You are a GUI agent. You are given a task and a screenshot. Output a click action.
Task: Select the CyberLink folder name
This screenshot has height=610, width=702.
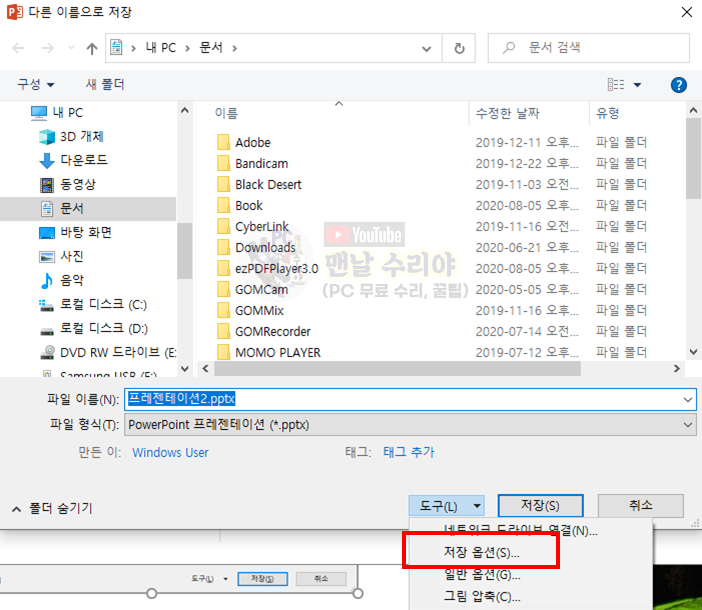click(262, 226)
